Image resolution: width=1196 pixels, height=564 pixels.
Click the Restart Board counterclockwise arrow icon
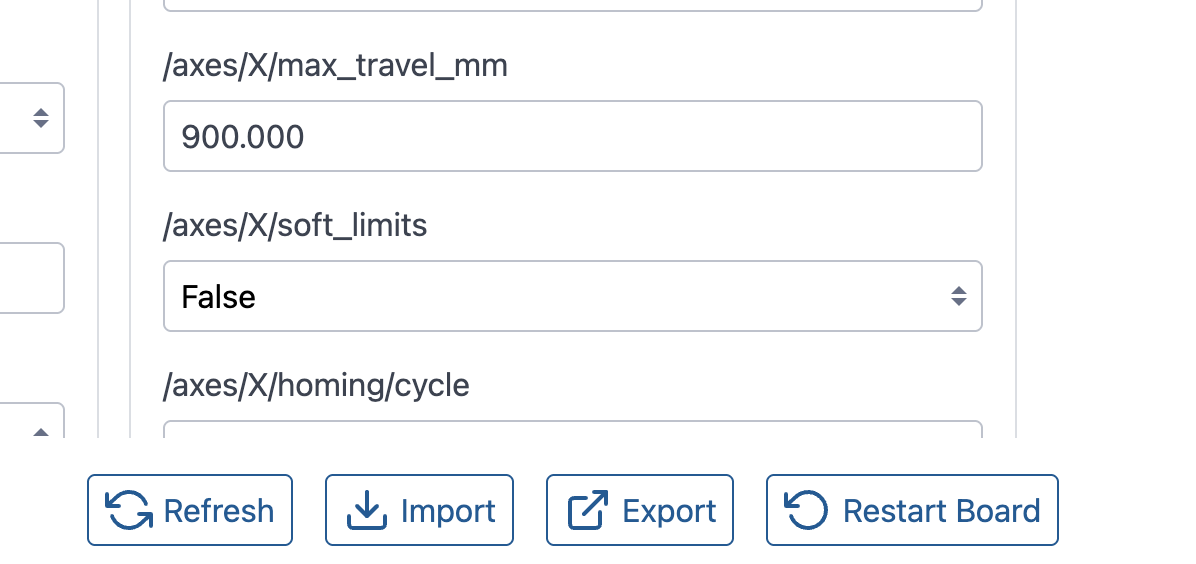pyautogui.click(x=807, y=511)
